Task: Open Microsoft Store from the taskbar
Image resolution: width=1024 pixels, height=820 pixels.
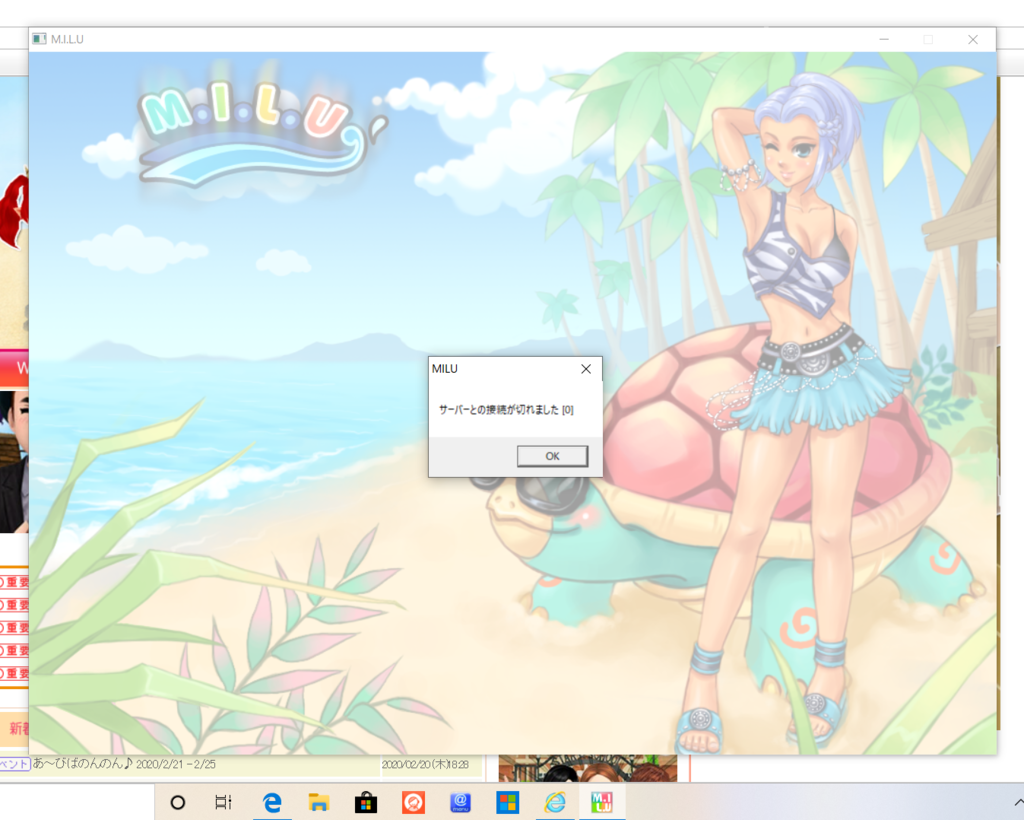Action: (366, 802)
